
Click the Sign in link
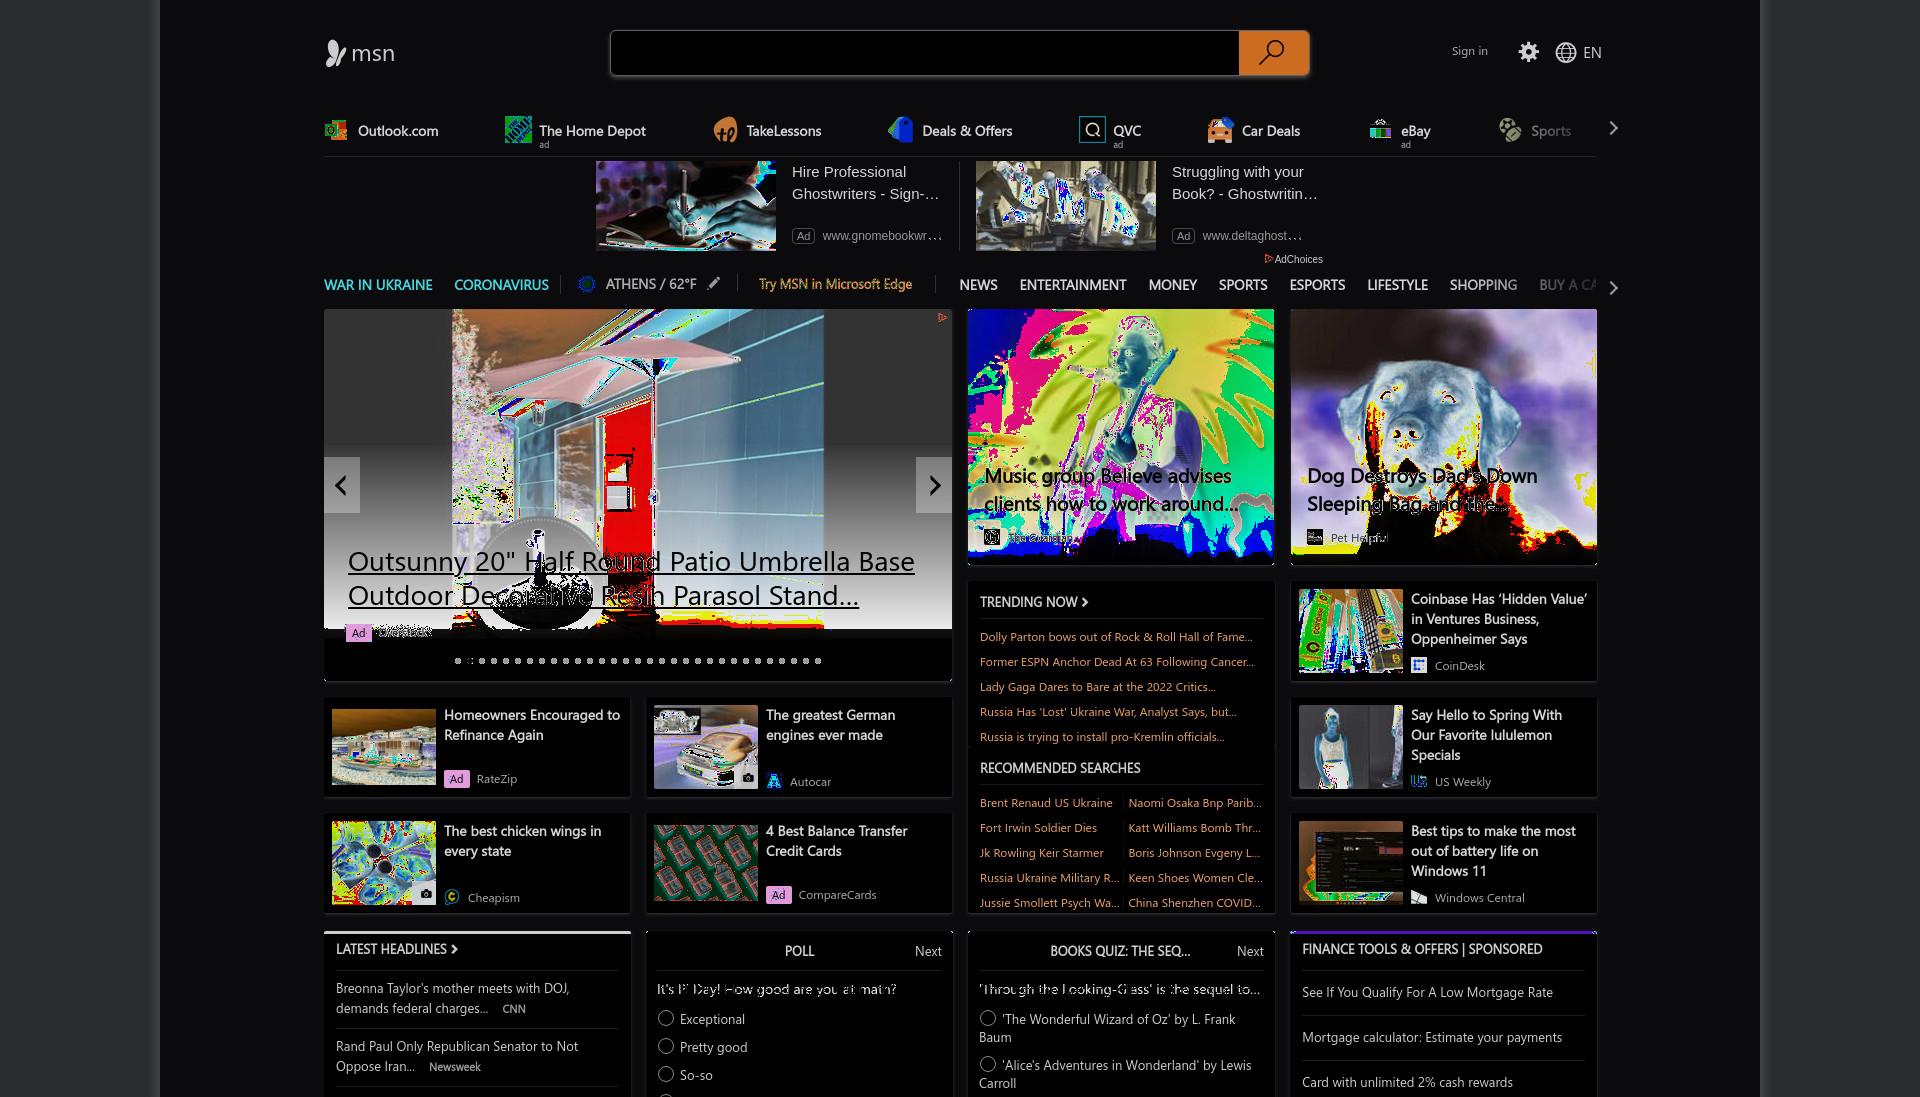coord(1469,51)
